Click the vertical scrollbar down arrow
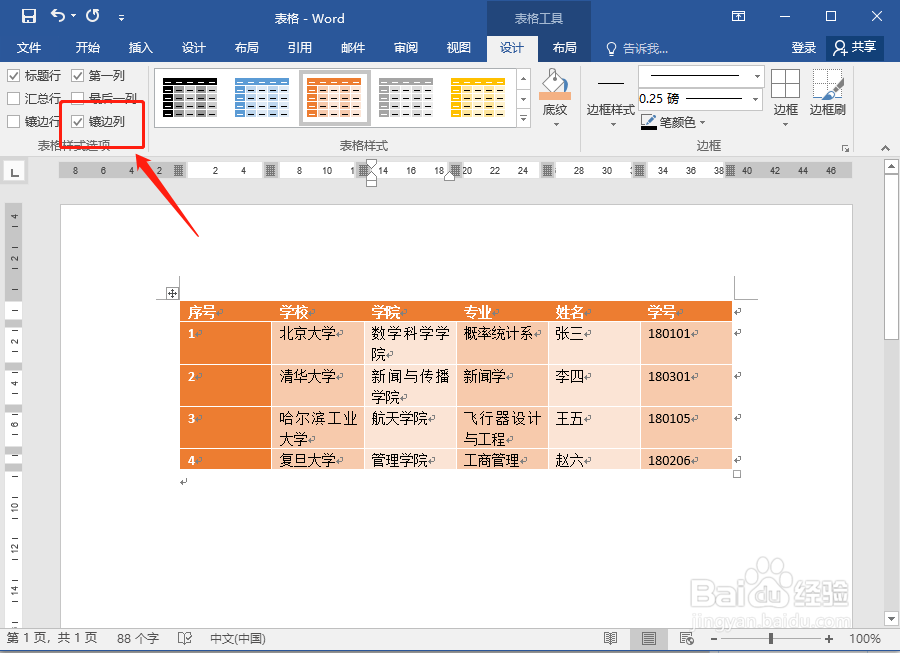 coord(891,619)
